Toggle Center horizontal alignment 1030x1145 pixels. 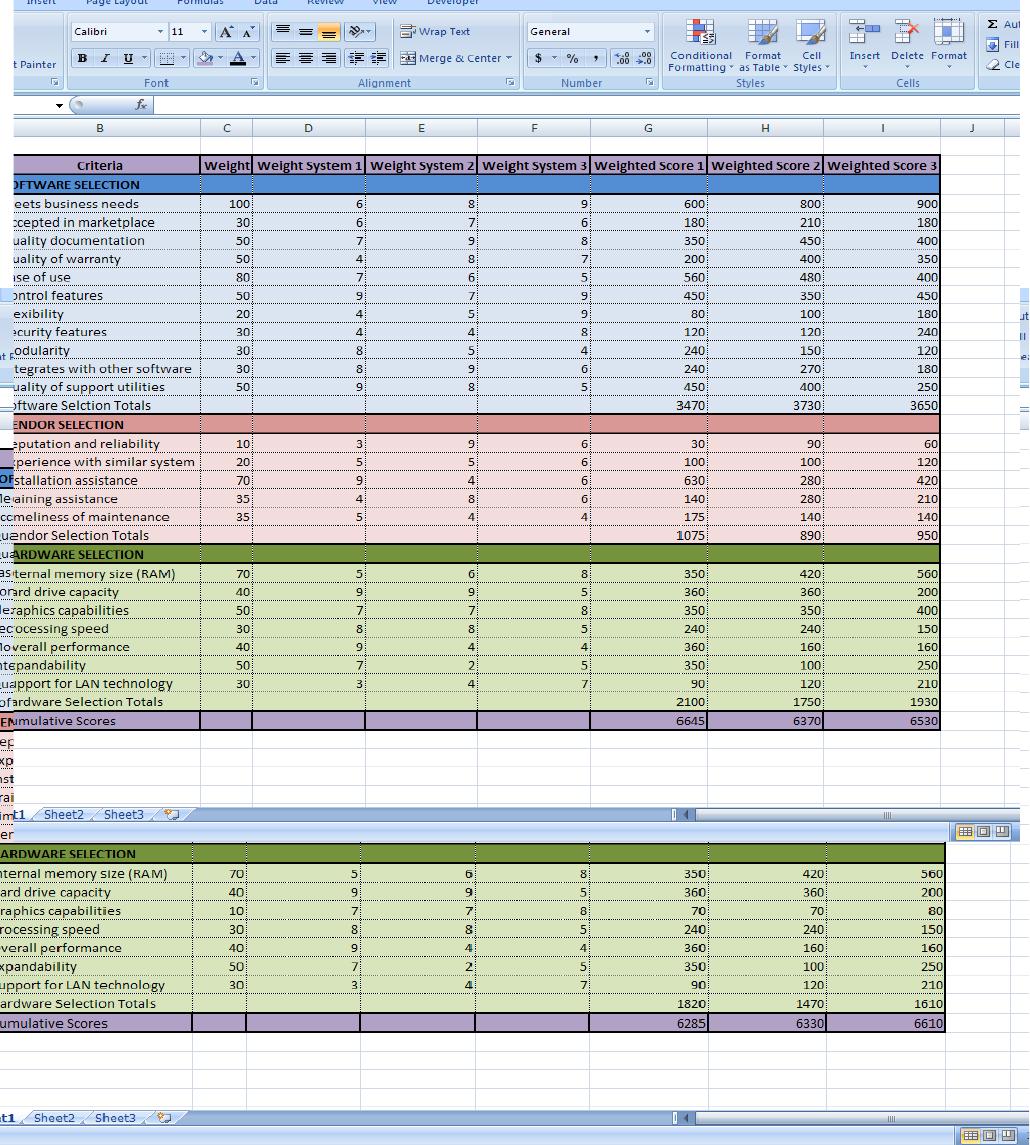[306, 58]
